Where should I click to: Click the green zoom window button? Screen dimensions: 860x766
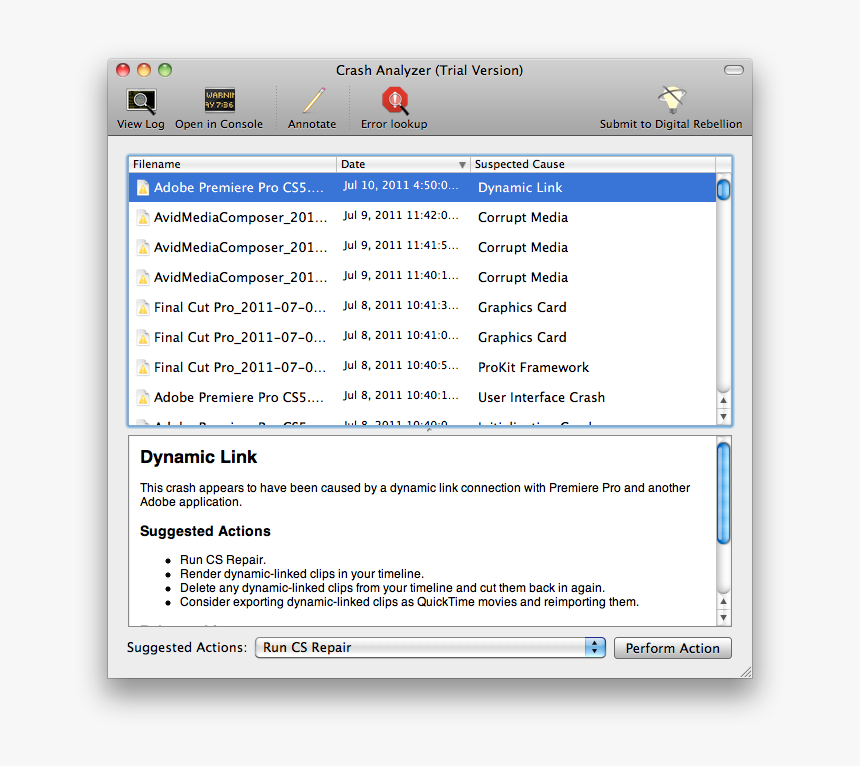coord(165,70)
